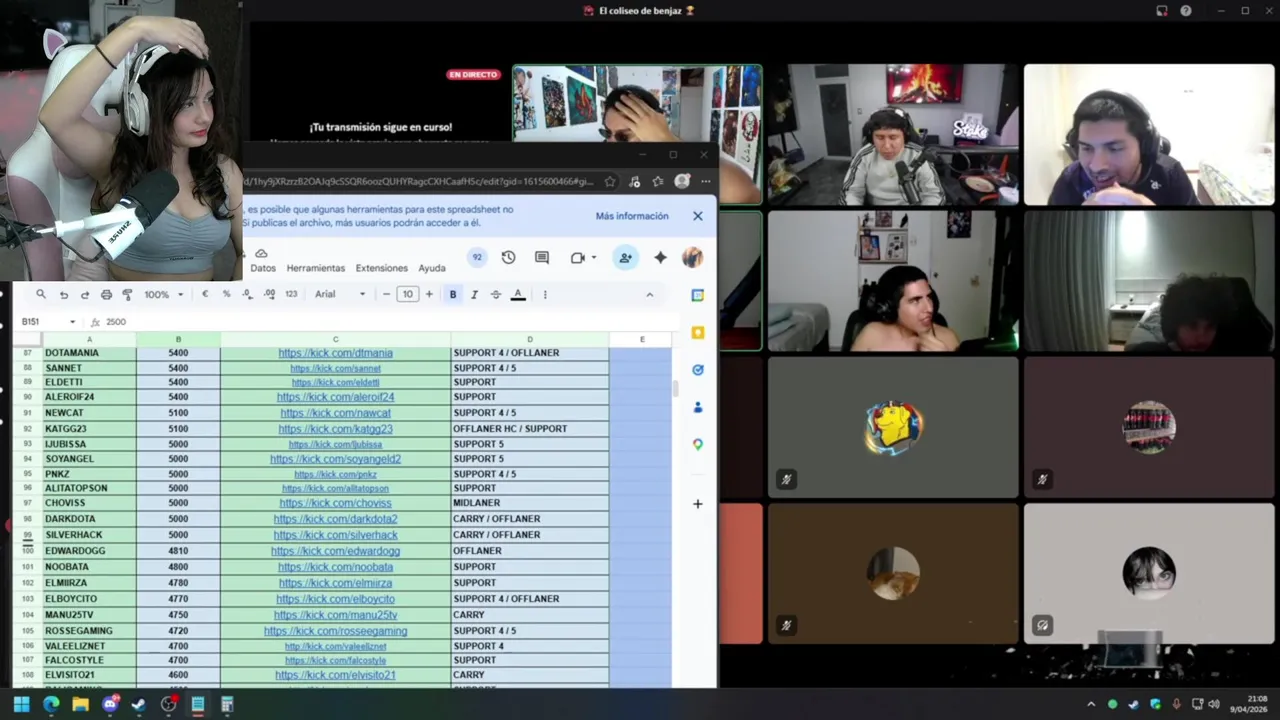Image resolution: width=1280 pixels, height=720 pixels.
Task: Open more toolbar options (three dots)
Action: click(545, 294)
